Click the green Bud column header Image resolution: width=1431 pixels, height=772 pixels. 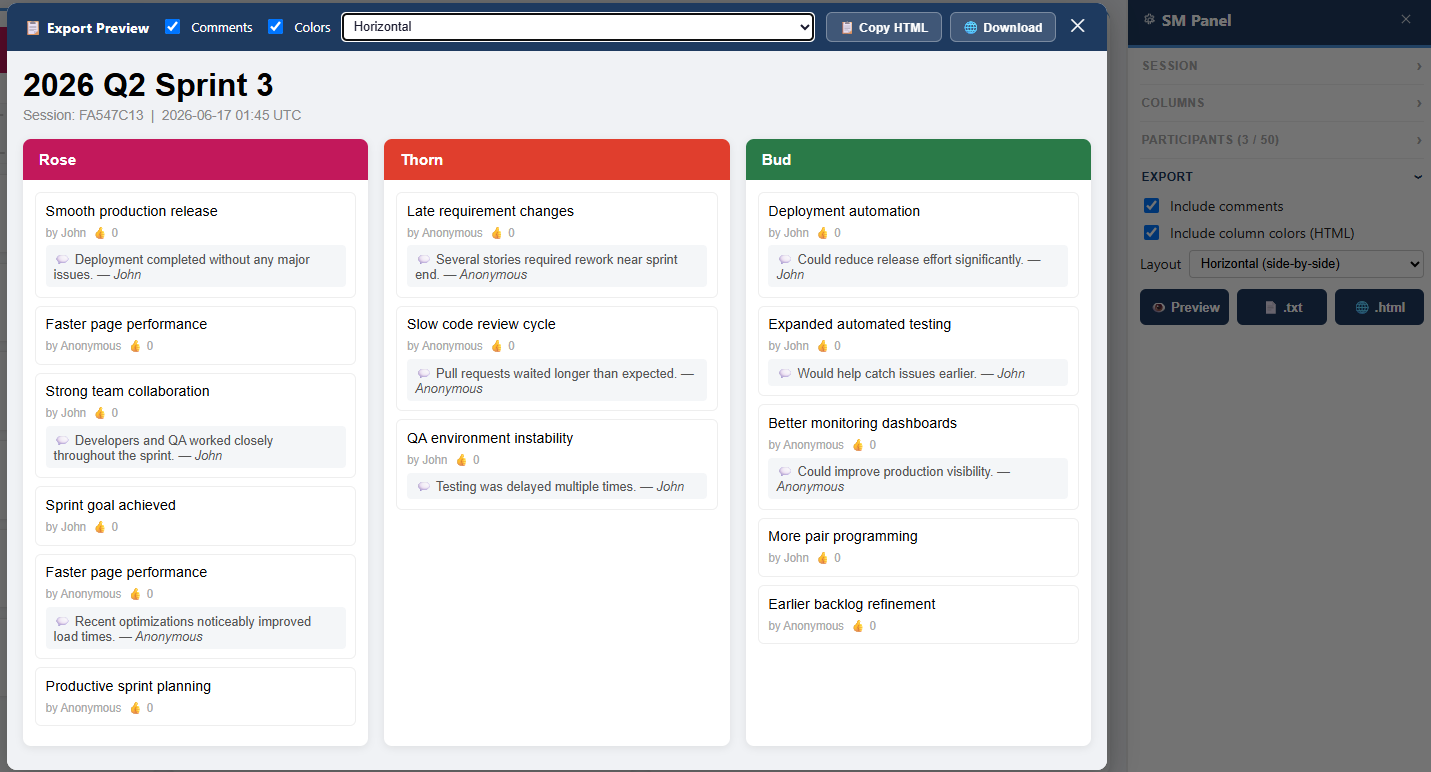918,160
